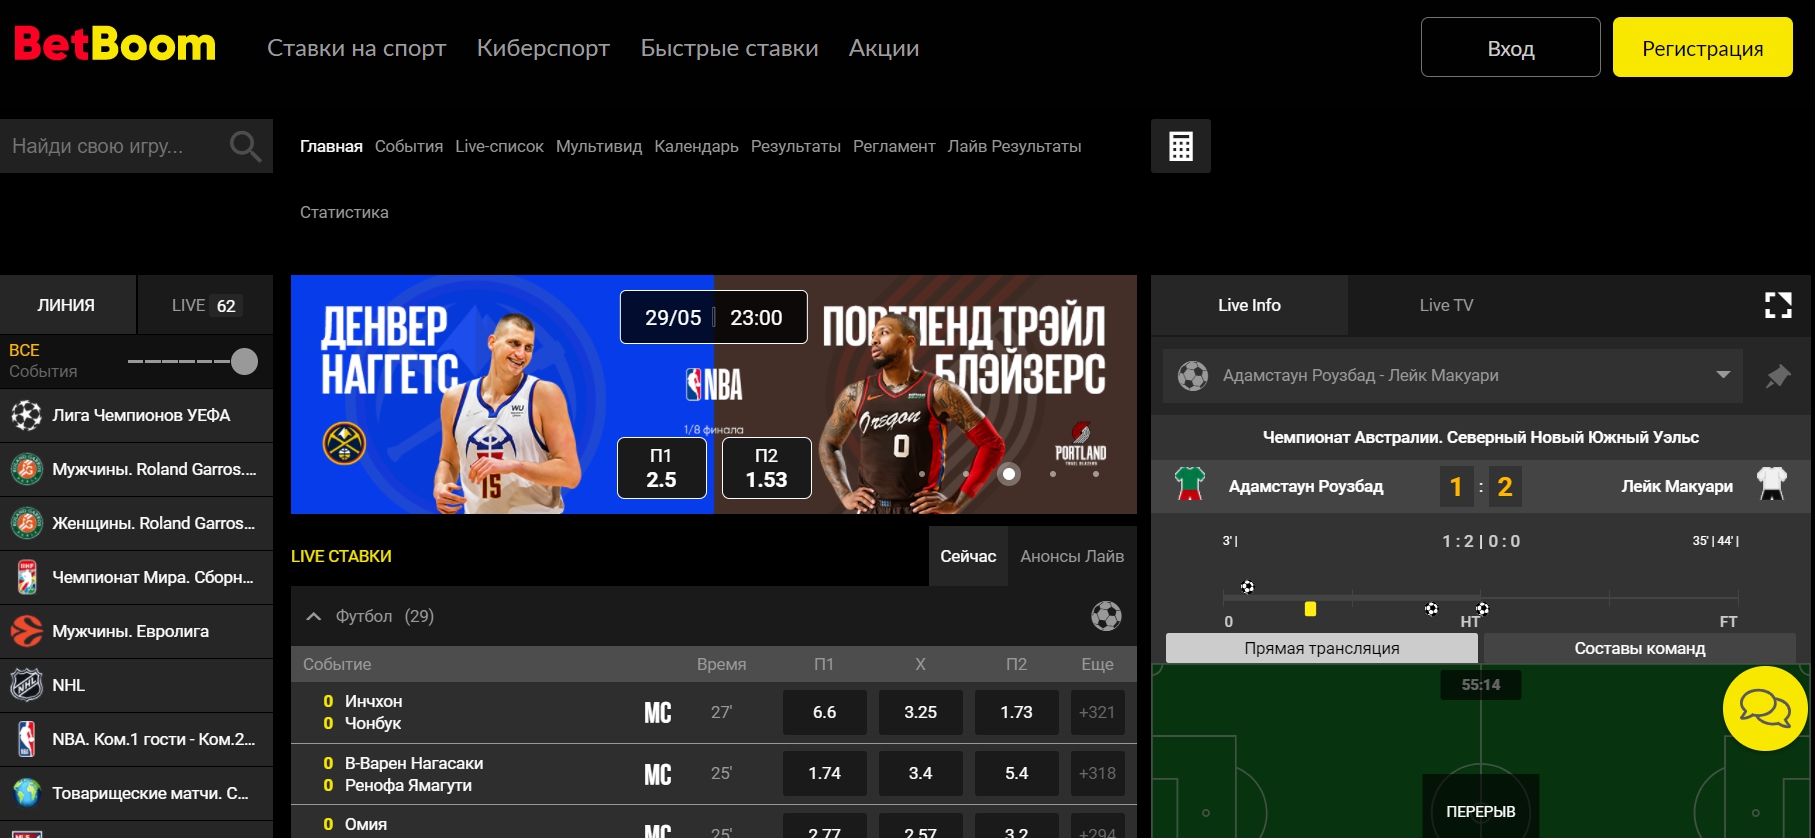Open Мужчины. Евролига in sidebar
This screenshot has width=1815, height=838.
click(x=136, y=631)
